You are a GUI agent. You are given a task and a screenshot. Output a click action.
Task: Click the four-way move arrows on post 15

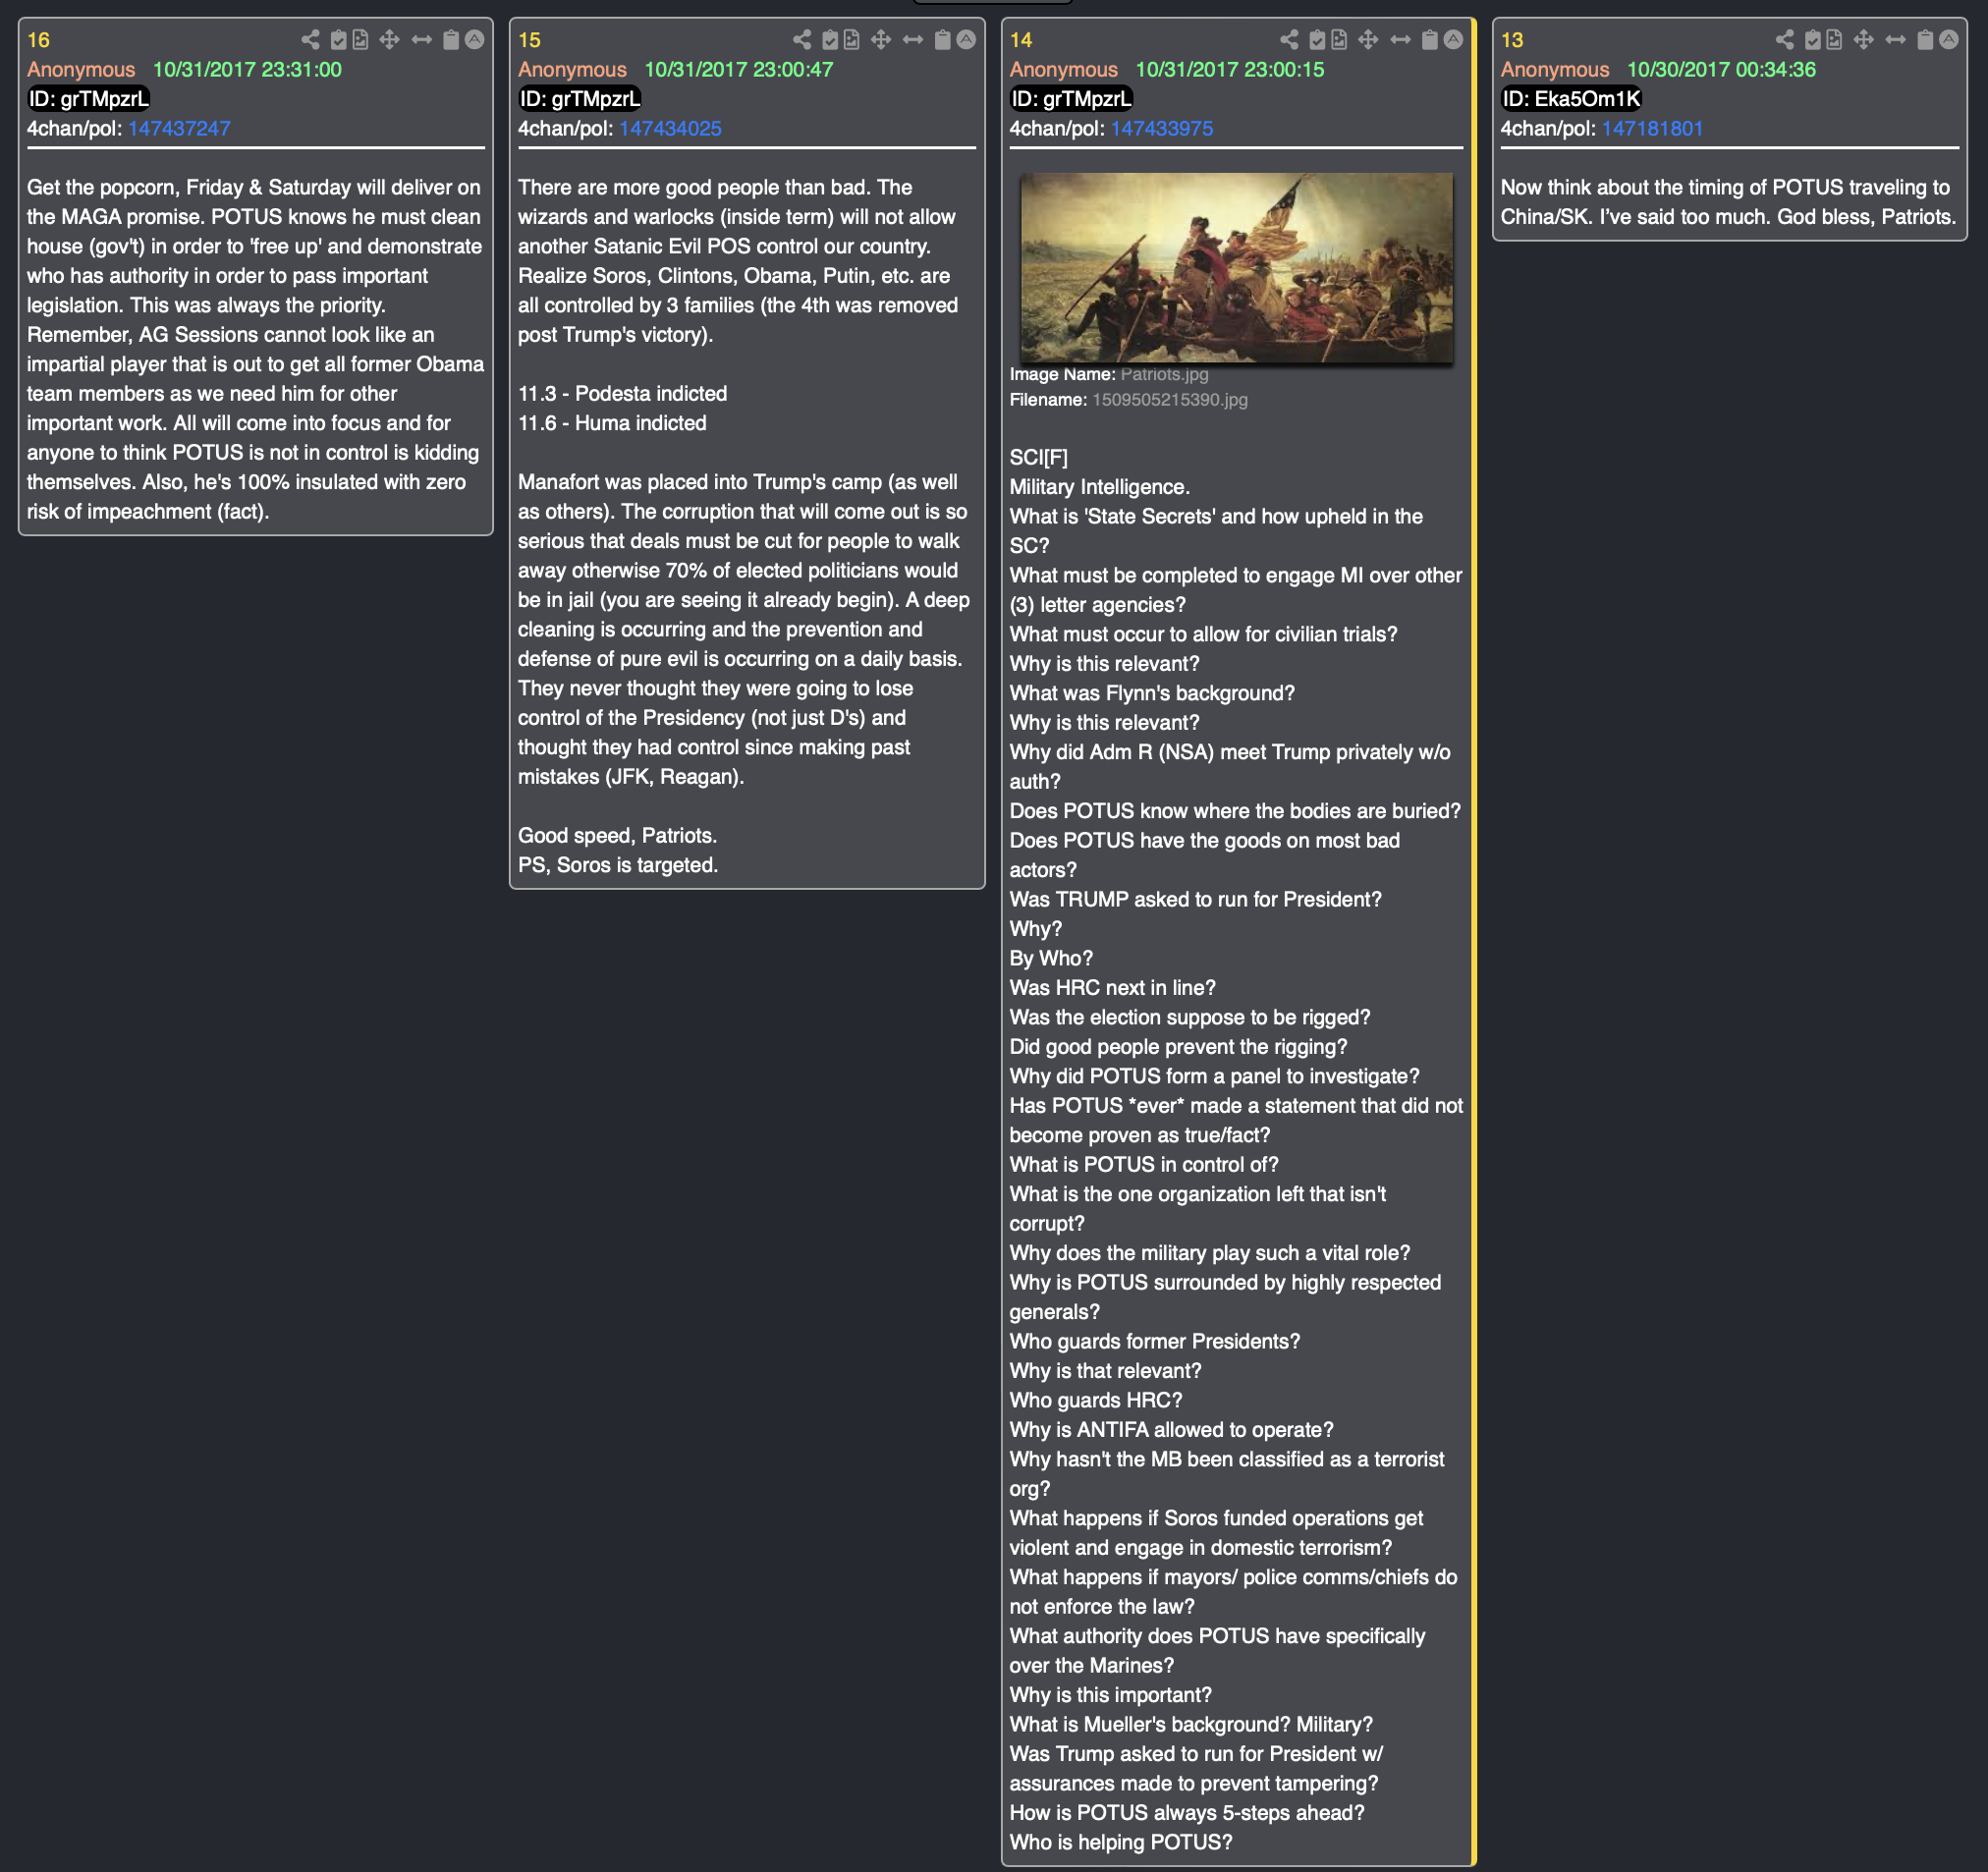click(880, 40)
